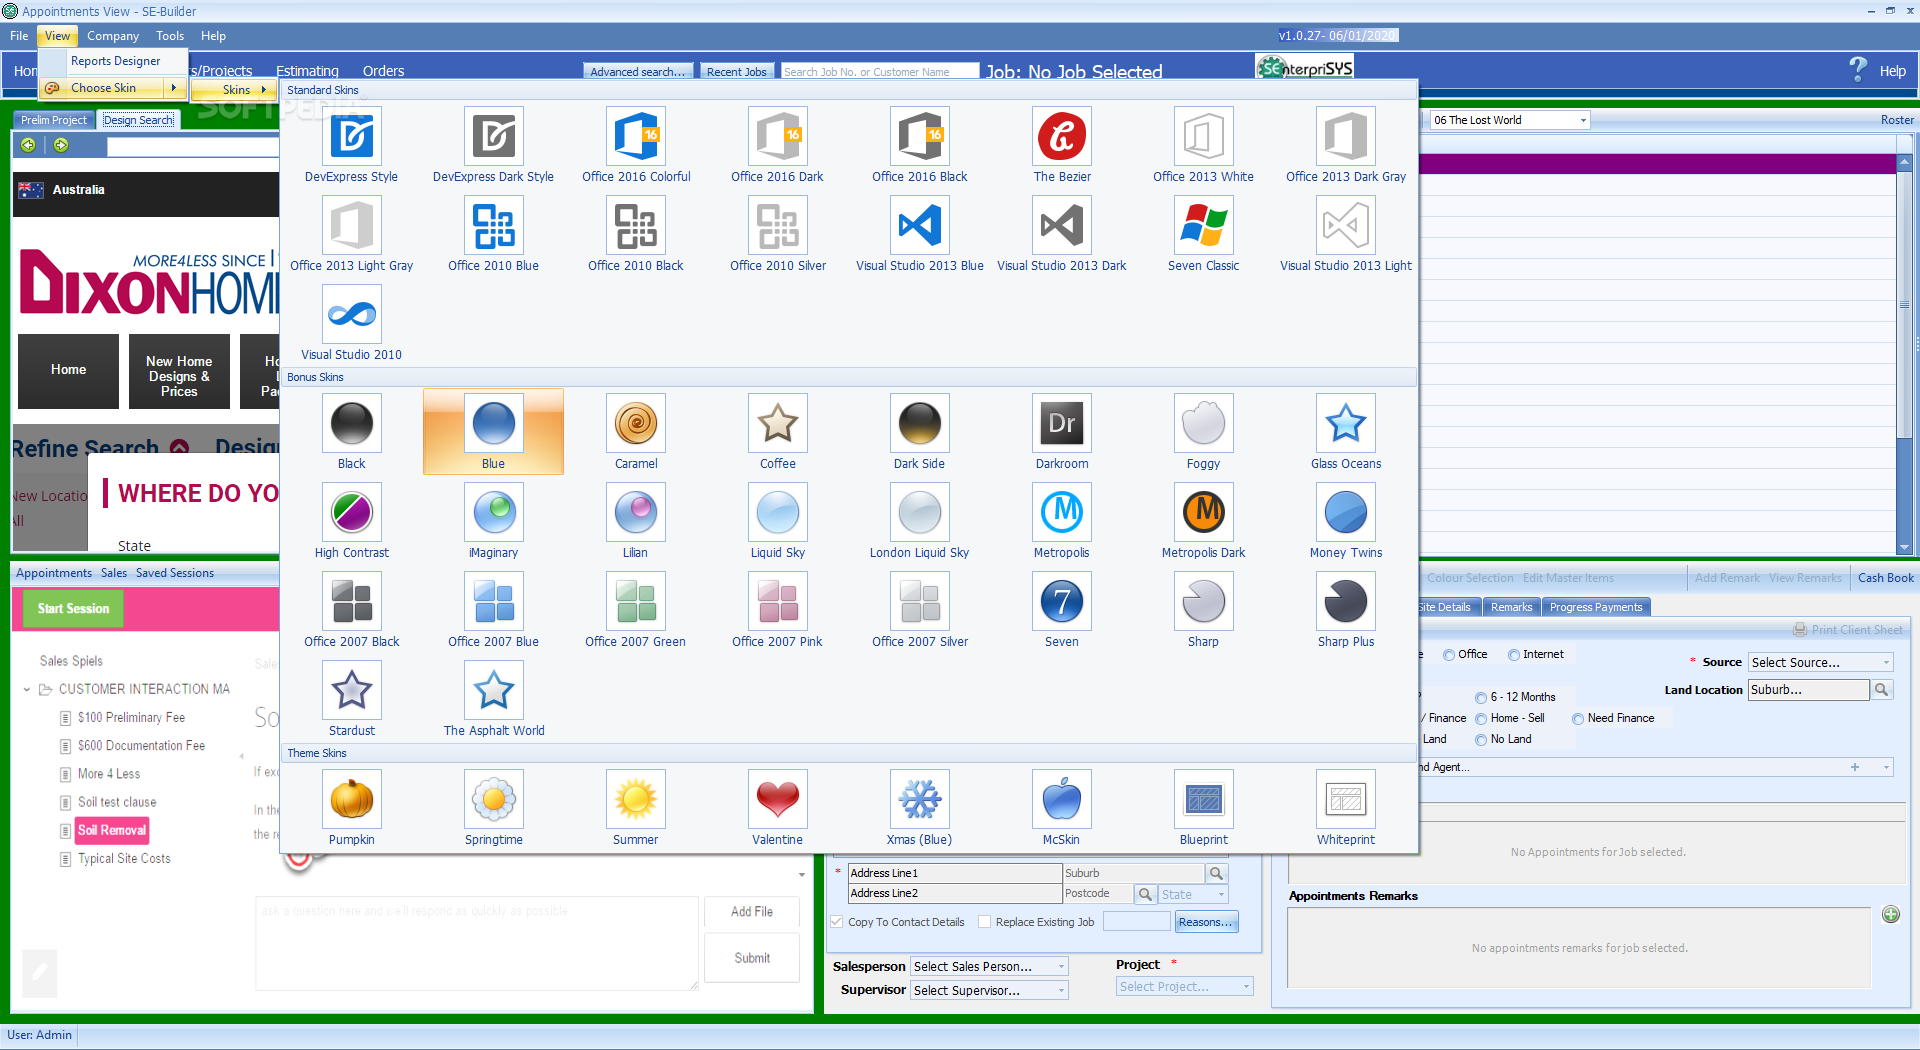Choose the DevExpress Dark Style skin

[x=494, y=137]
